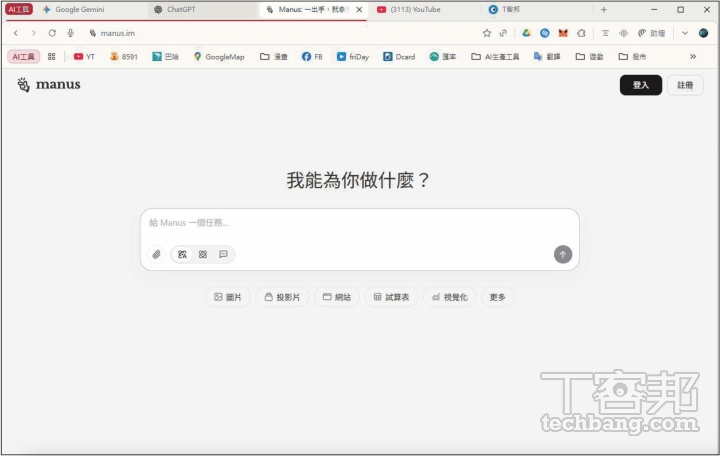Image resolution: width=720 pixels, height=456 pixels.
Task: Switch to the T客邦 tab
Action: 537,9
